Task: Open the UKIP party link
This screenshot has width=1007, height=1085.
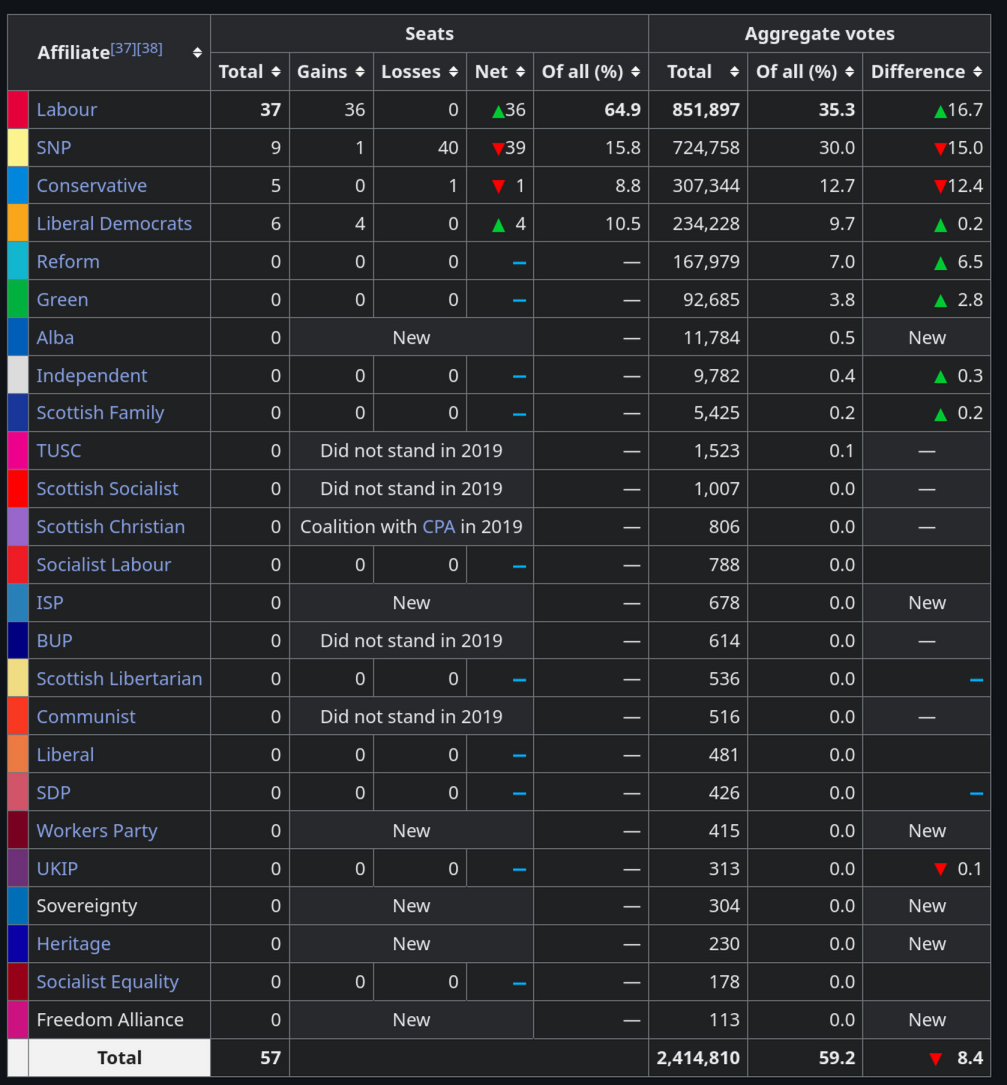Action: 57,869
